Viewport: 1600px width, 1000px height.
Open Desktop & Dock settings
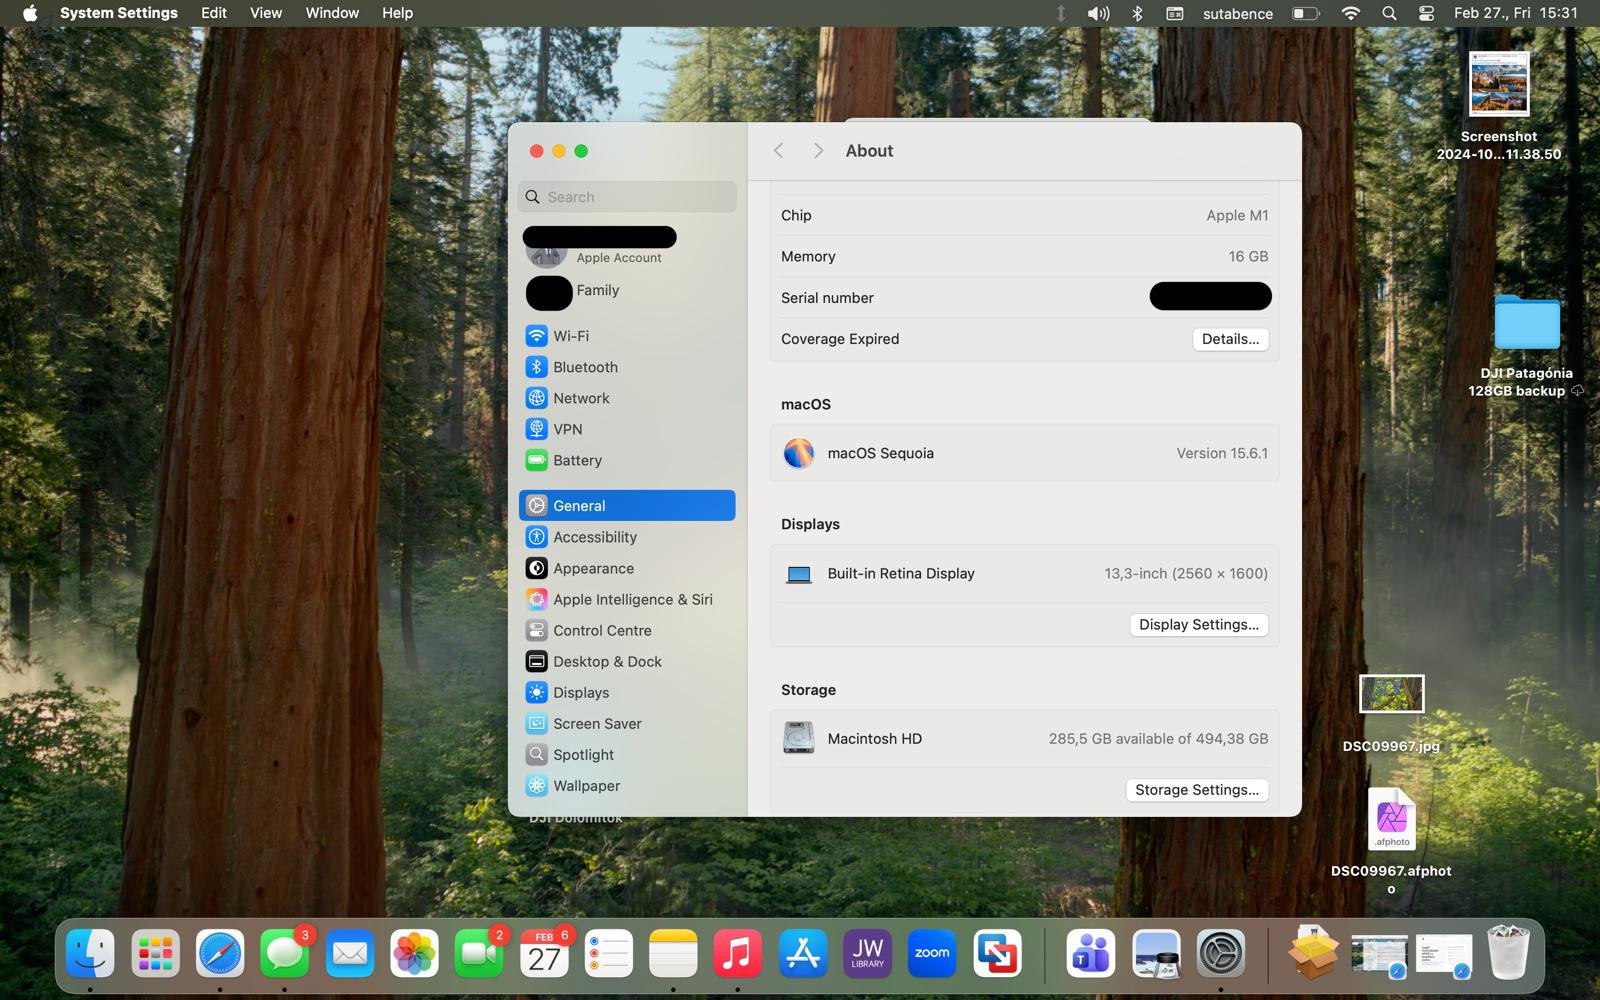tap(607, 661)
